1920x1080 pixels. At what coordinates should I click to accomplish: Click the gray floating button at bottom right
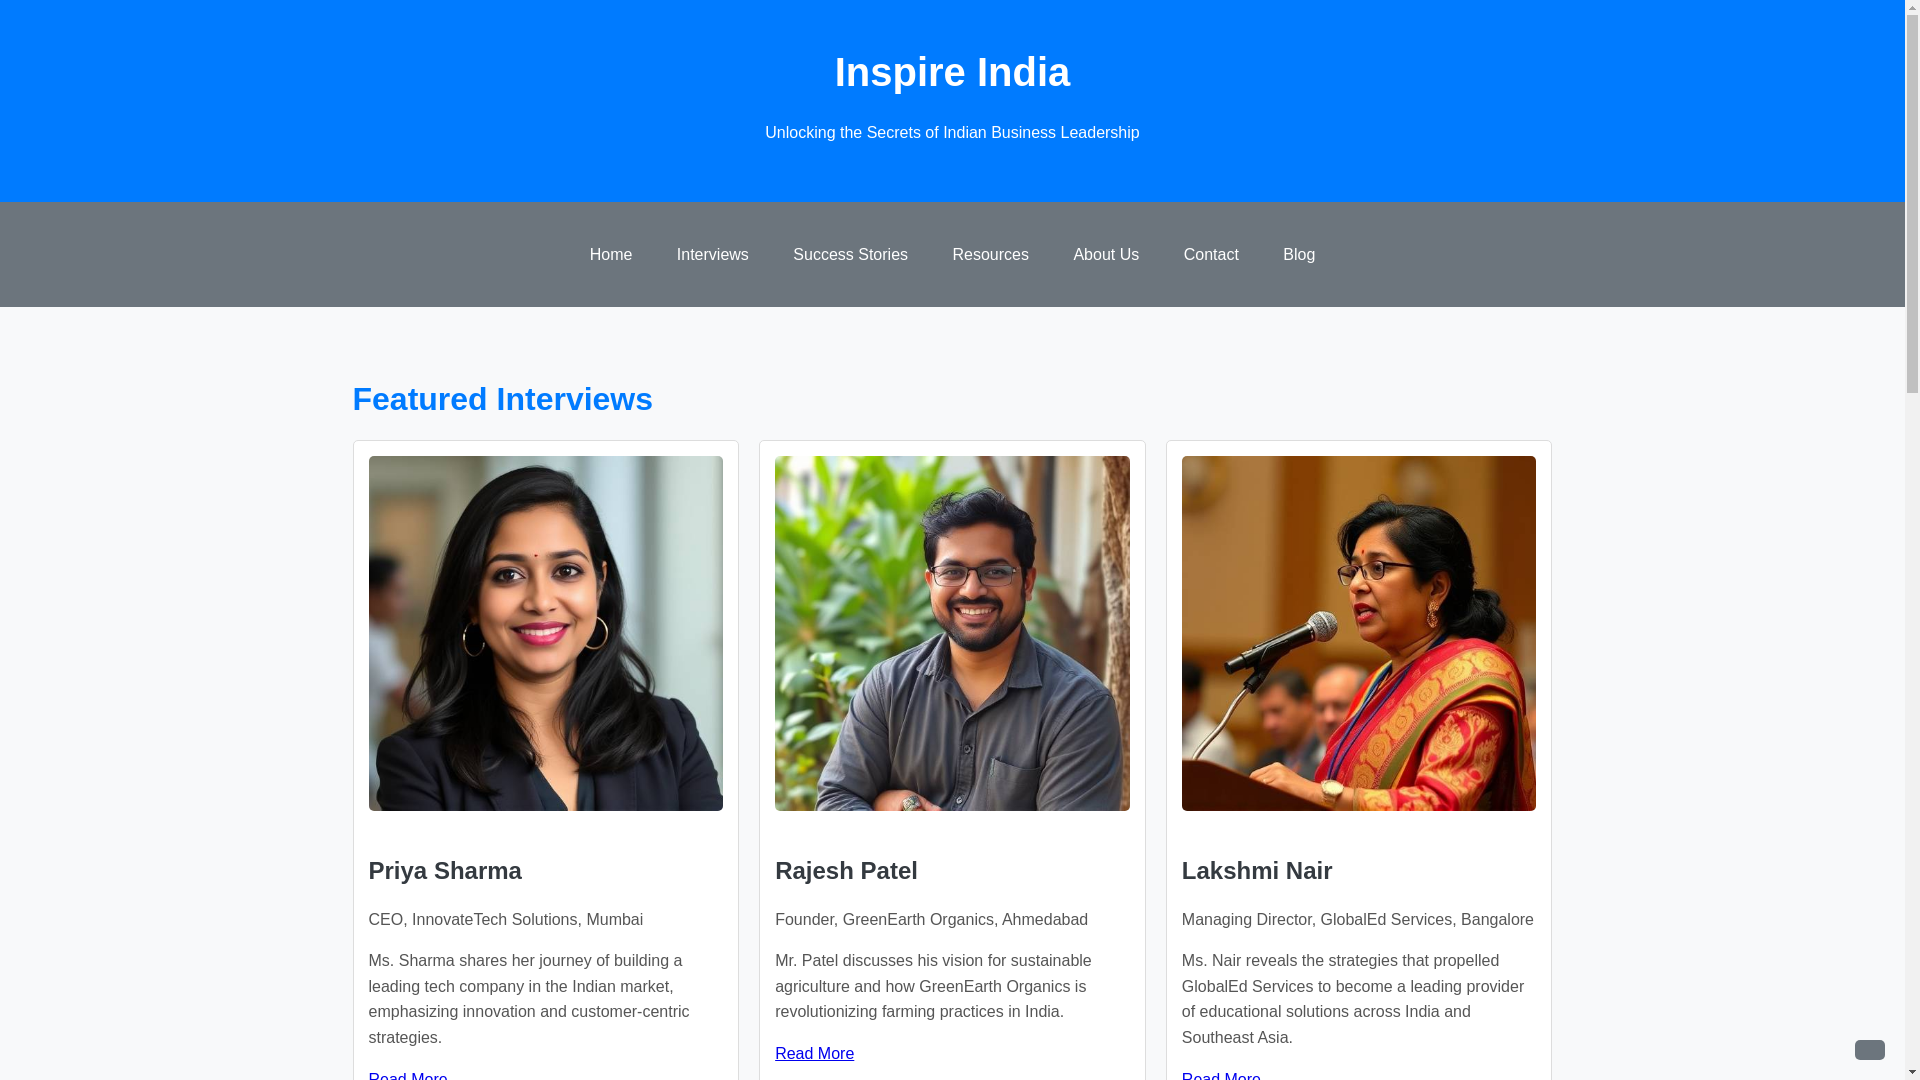pyautogui.click(x=1869, y=1049)
